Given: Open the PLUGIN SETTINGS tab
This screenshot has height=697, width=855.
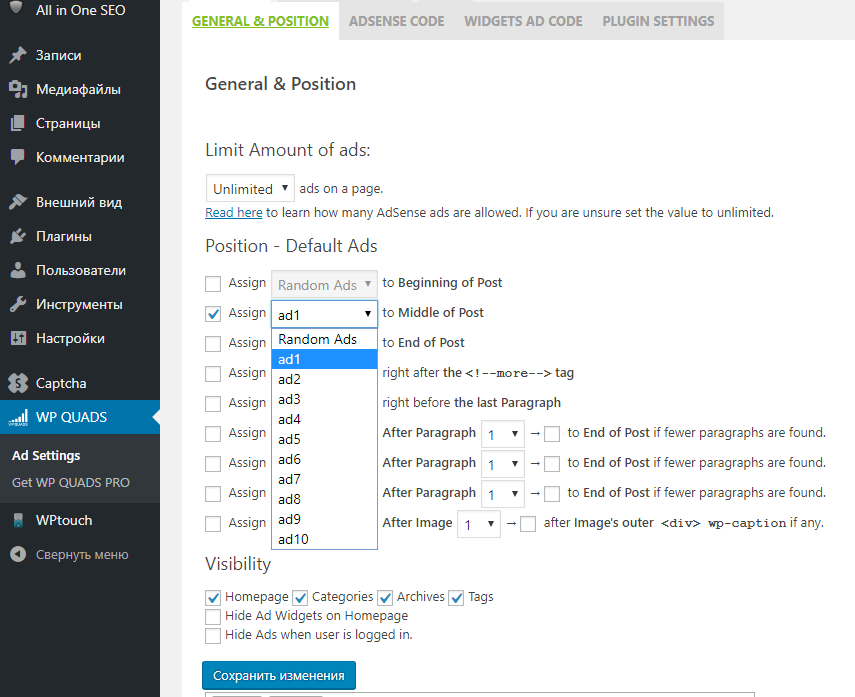Looking at the screenshot, I should [x=658, y=21].
